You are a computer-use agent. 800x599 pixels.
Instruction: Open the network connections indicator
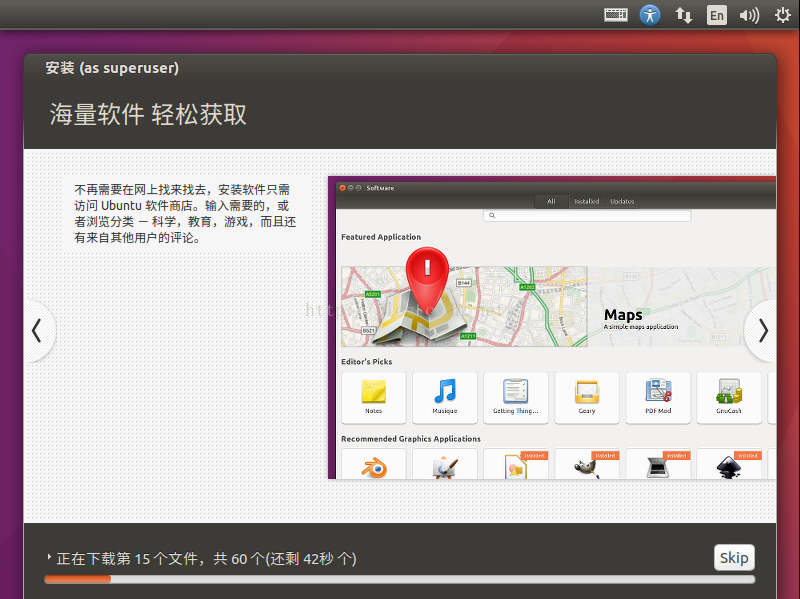click(x=684, y=15)
